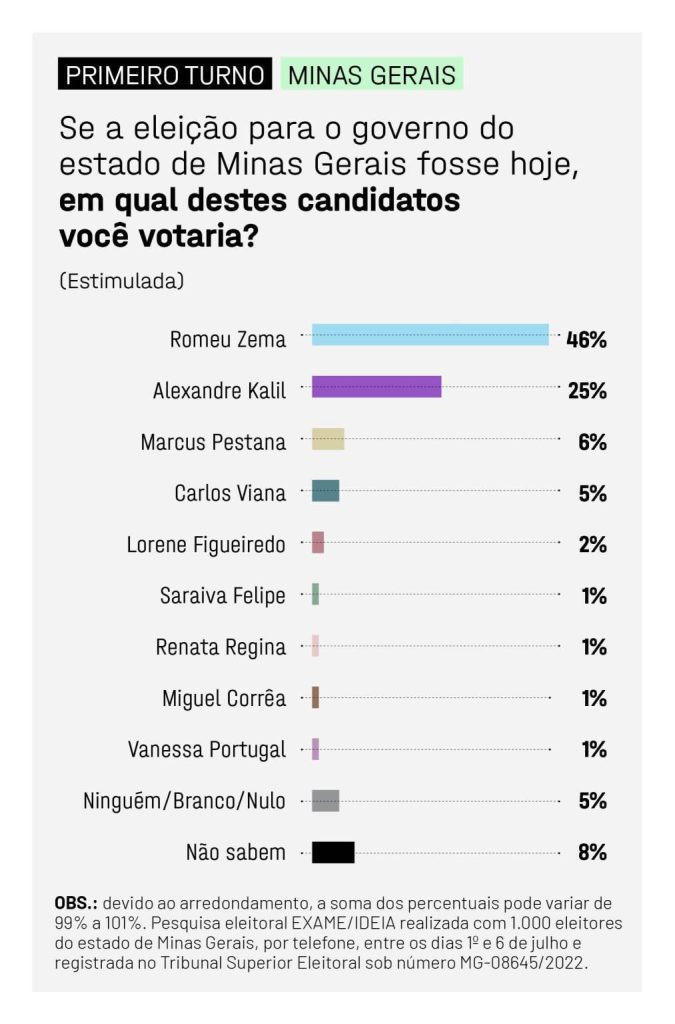Click the Romeu Zema name label
The image size is (675, 1024).
tap(228, 340)
